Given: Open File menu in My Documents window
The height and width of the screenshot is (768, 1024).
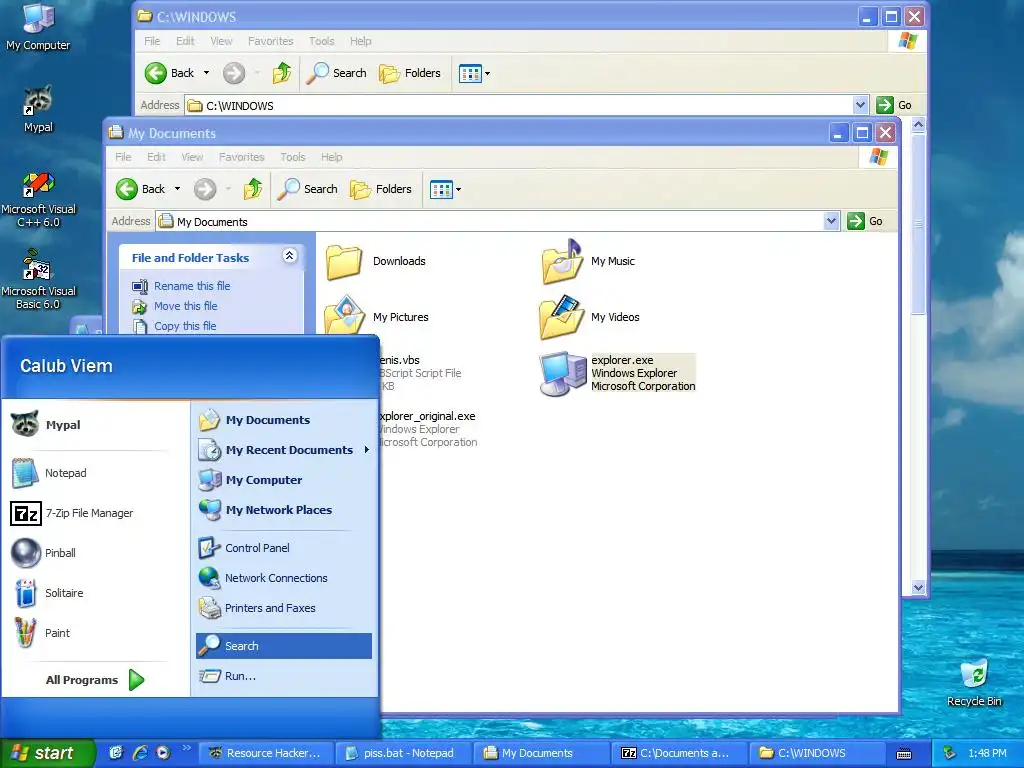Looking at the screenshot, I should pyautogui.click(x=123, y=157).
